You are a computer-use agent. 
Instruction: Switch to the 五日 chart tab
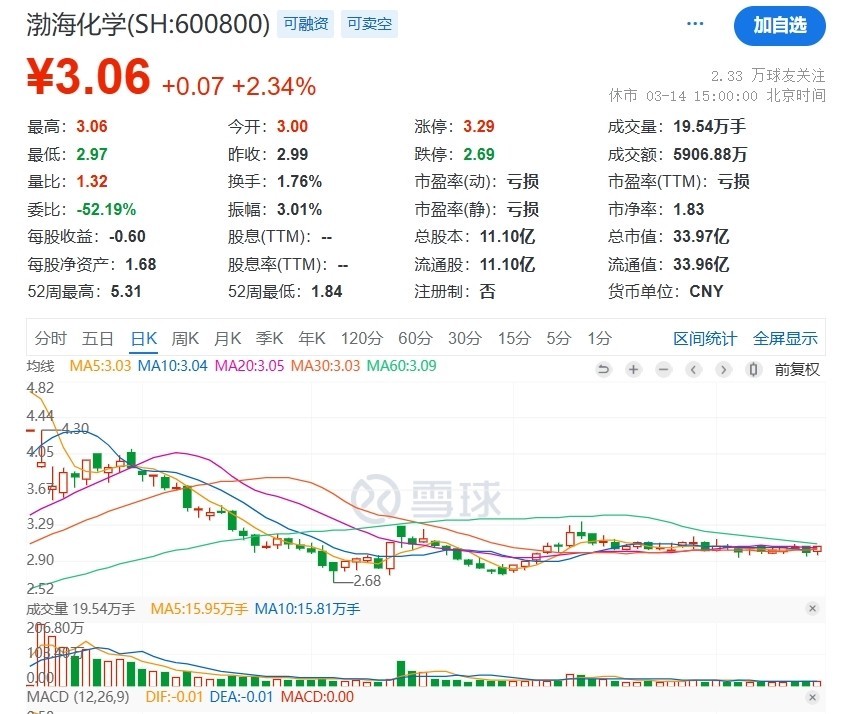(97, 339)
